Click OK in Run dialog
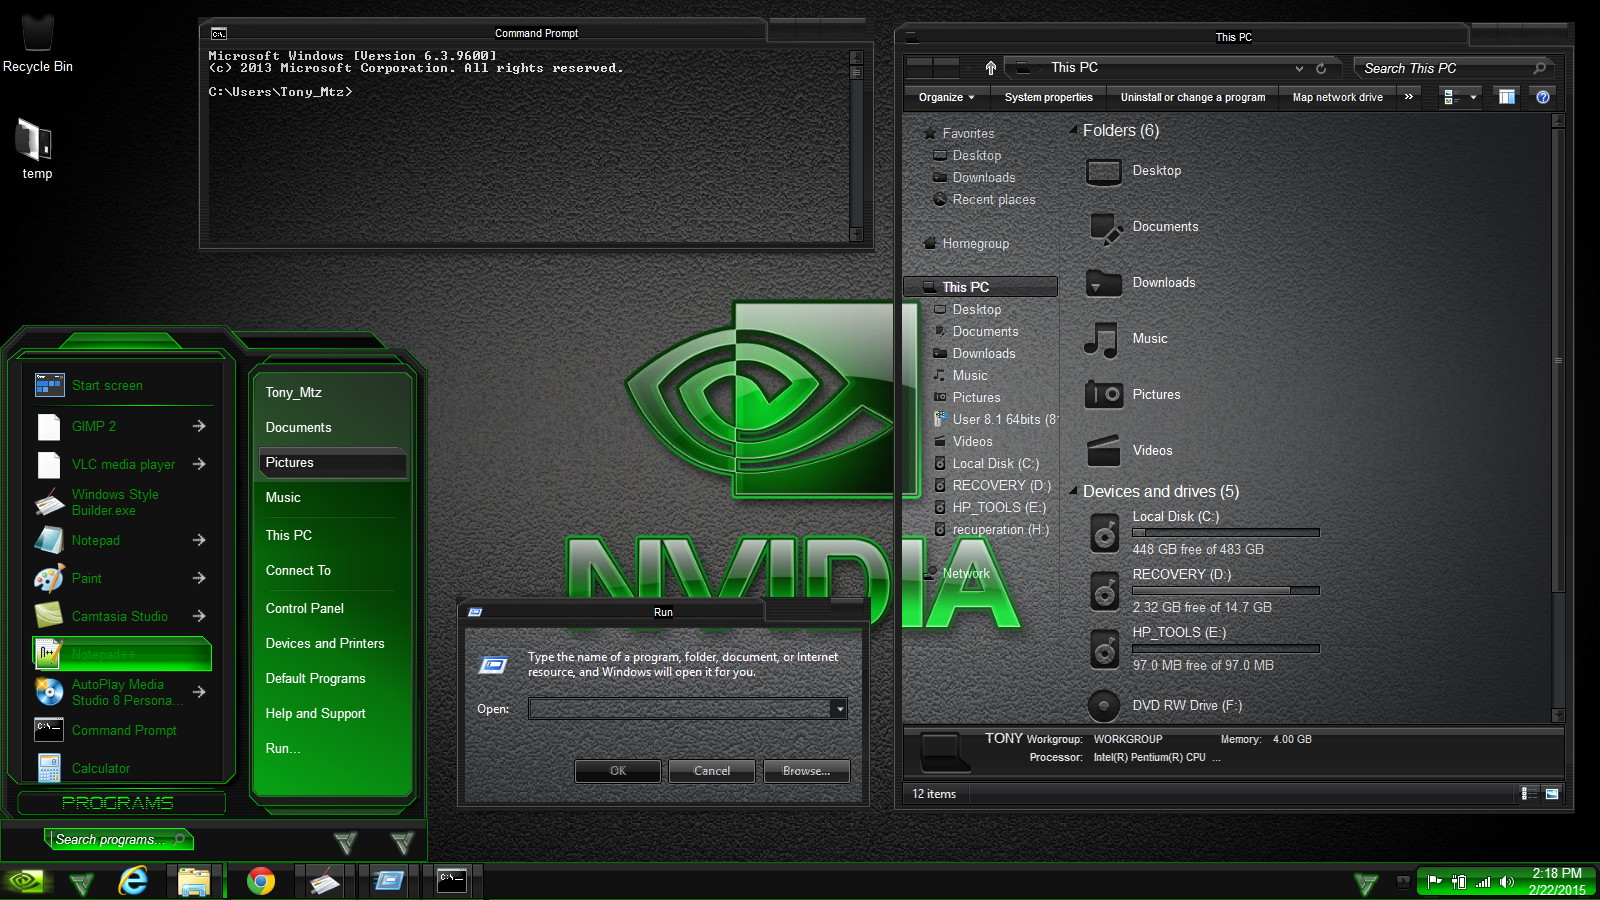Viewport: 1600px width, 900px height. (618, 771)
